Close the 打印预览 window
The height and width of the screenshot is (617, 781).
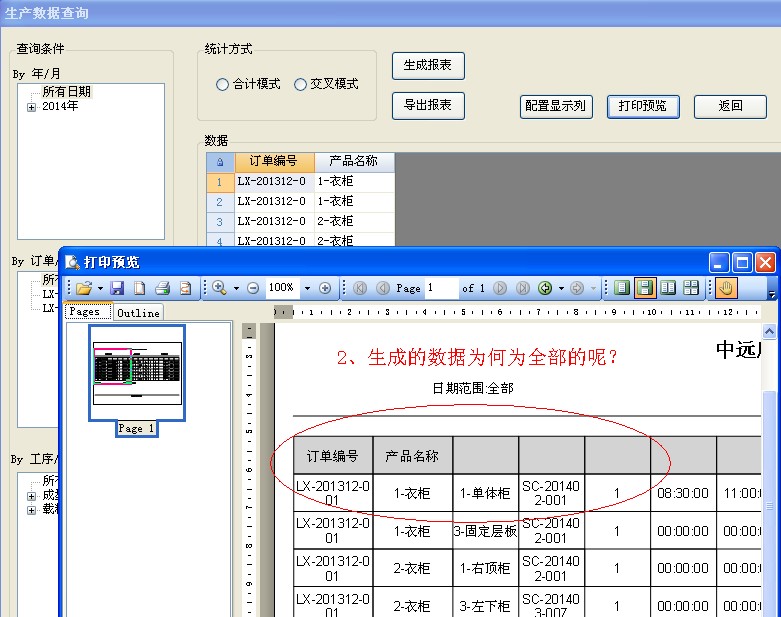pyautogui.click(x=765, y=262)
